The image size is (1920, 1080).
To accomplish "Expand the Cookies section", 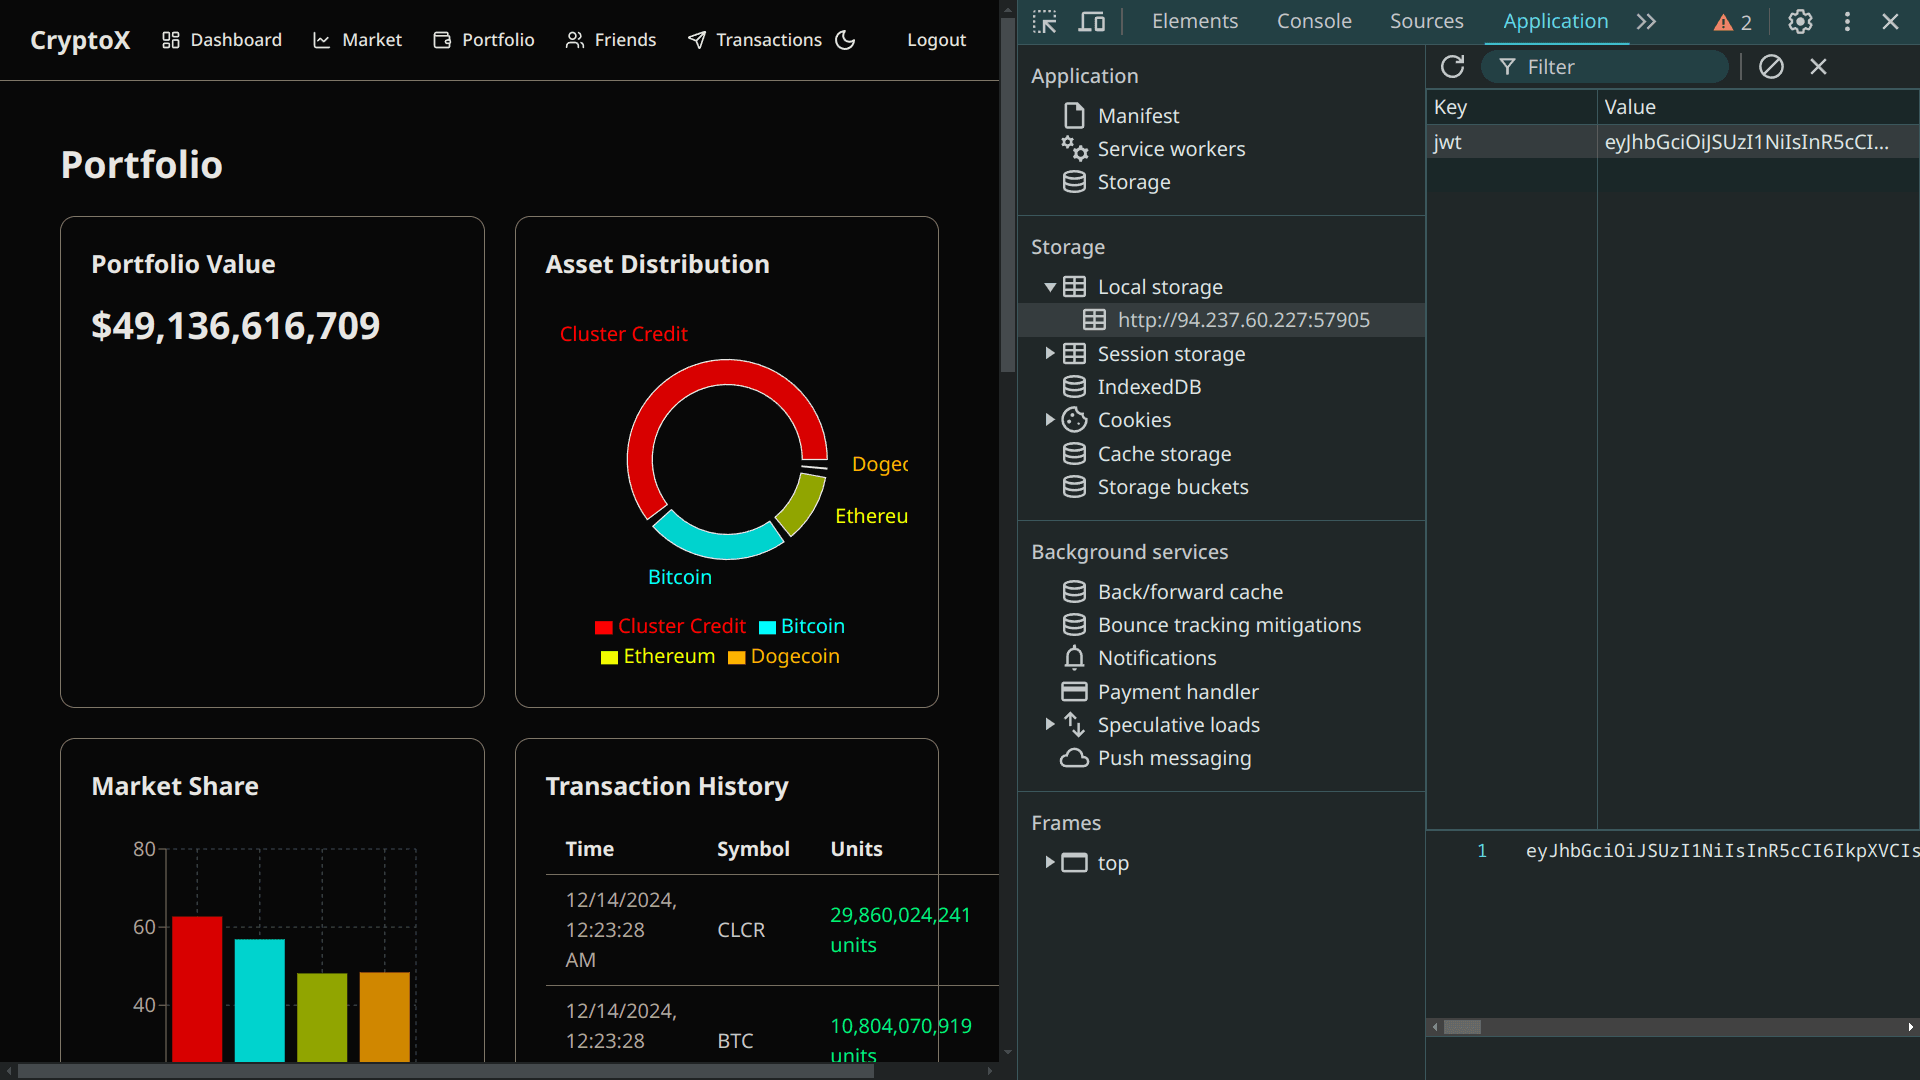I will pos(1050,420).
